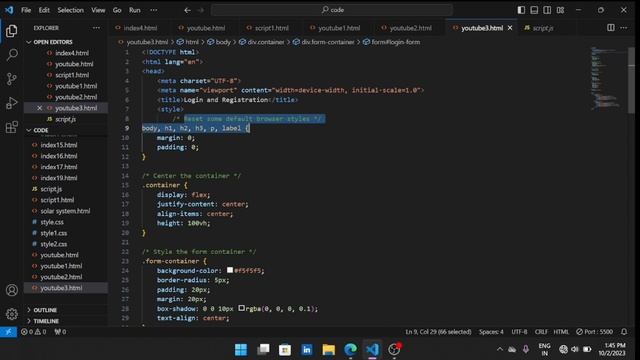Screen dimensions: 640x360
Task: Open the Run menu
Action: pos(135,10)
